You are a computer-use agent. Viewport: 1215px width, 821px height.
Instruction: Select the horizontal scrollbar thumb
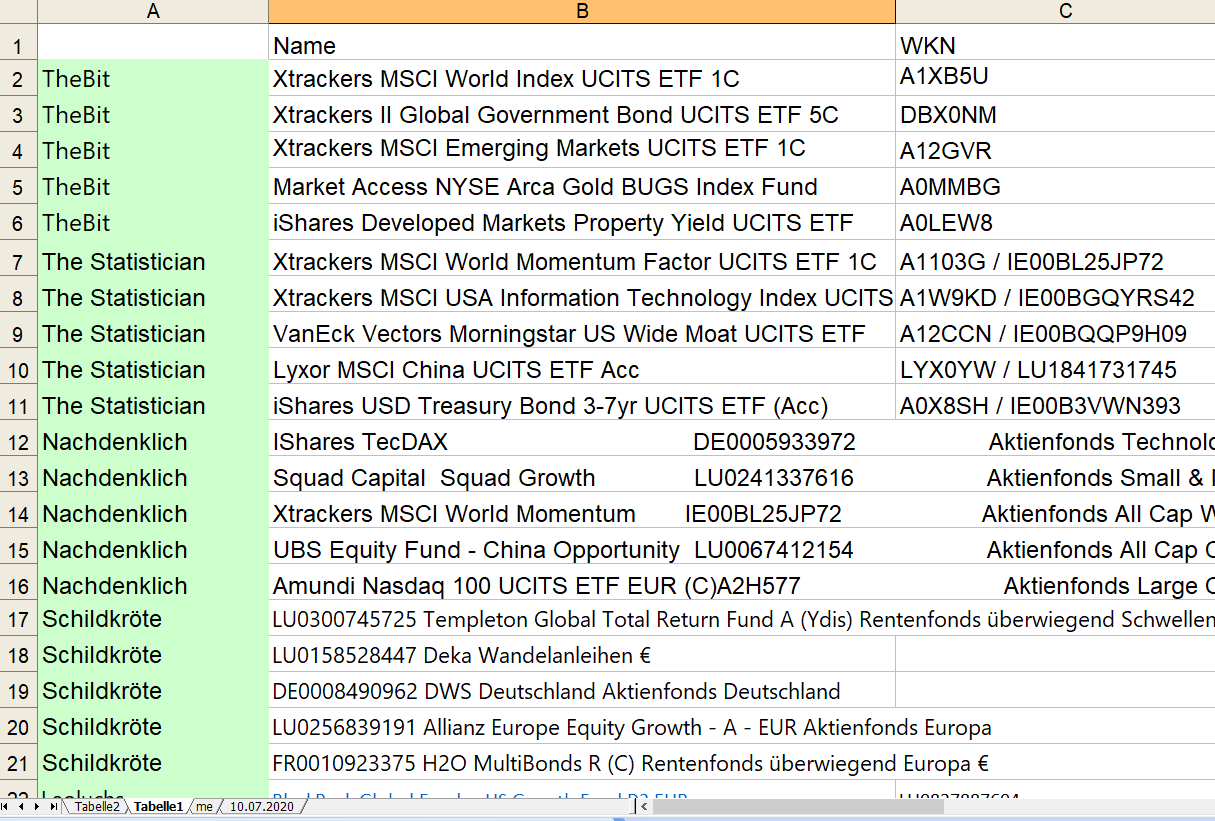pyautogui.click(x=796, y=806)
